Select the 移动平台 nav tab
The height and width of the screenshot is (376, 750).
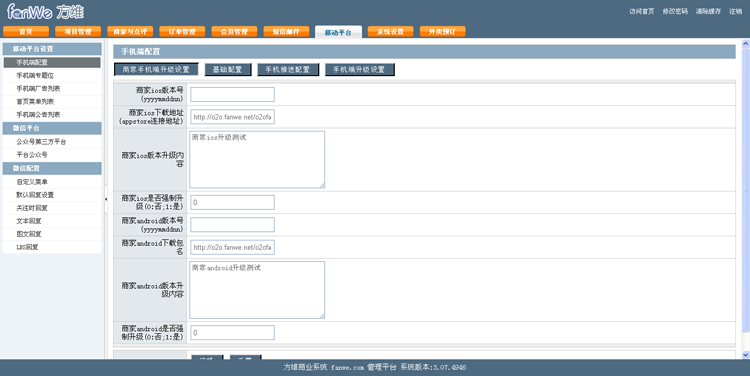point(338,32)
